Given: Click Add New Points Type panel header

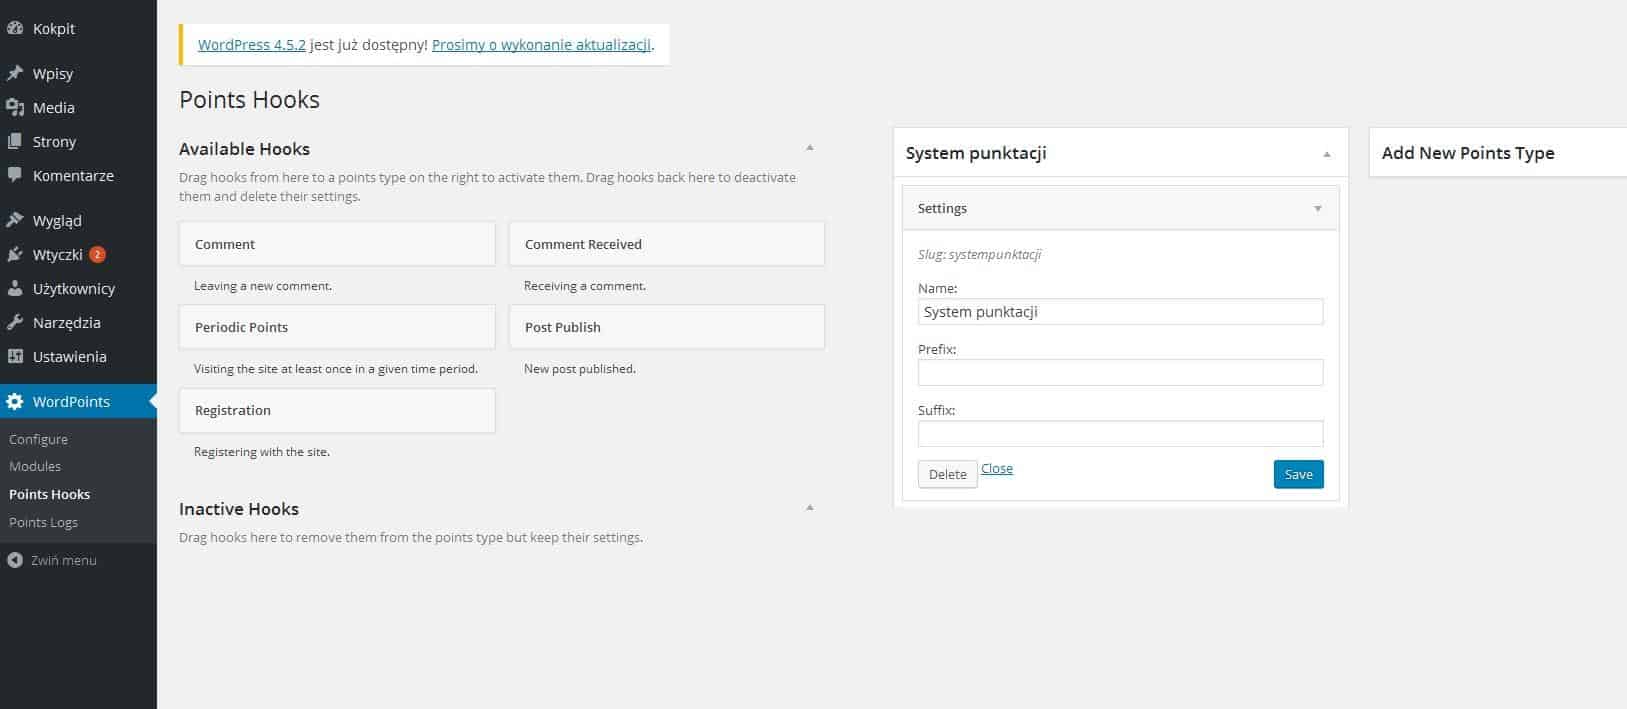Looking at the screenshot, I should [x=1498, y=153].
